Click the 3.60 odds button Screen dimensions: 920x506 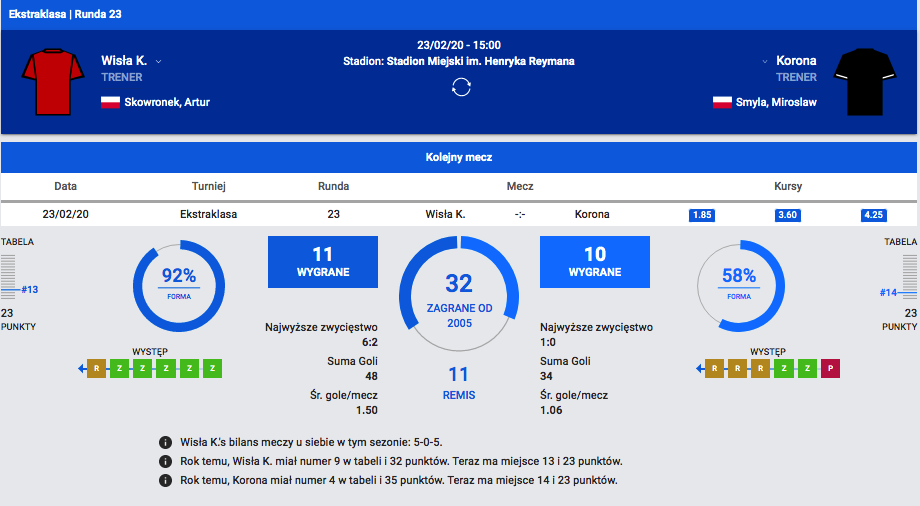pyautogui.click(x=787, y=215)
